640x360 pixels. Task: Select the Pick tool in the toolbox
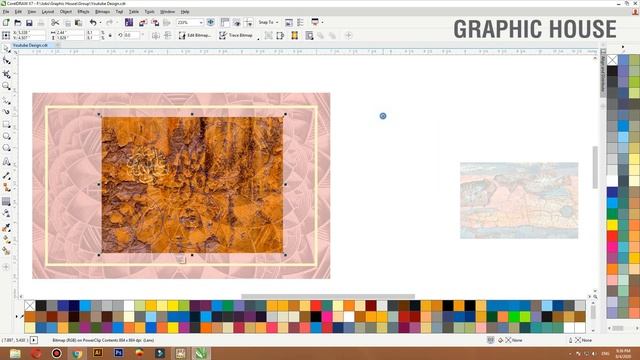(x=7, y=49)
